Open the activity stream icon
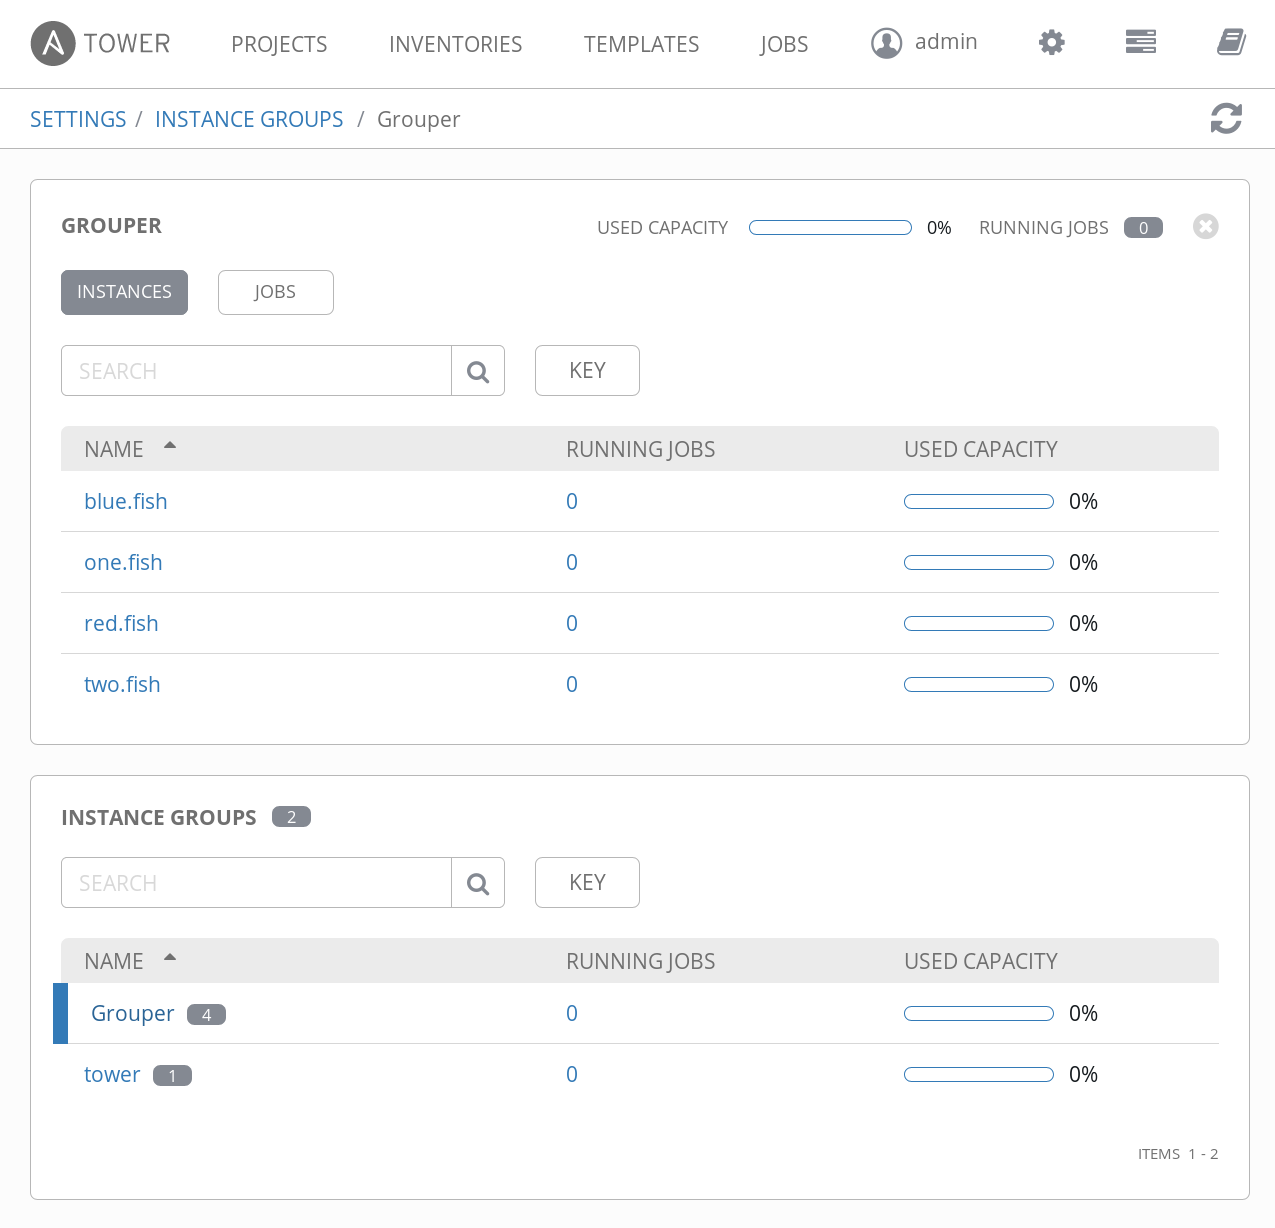 [1140, 42]
